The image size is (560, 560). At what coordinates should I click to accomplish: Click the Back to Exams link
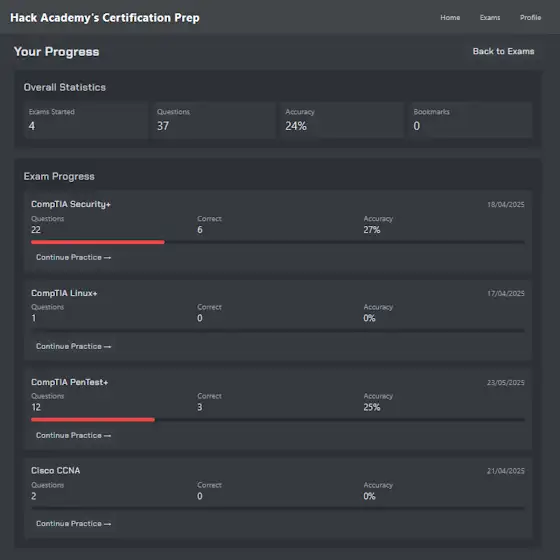click(503, 51)
